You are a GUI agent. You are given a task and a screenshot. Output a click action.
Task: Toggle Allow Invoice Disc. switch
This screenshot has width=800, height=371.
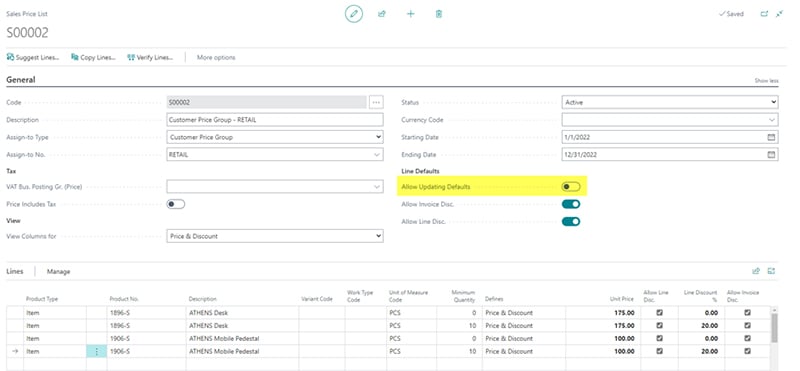(x=571, y=204)
